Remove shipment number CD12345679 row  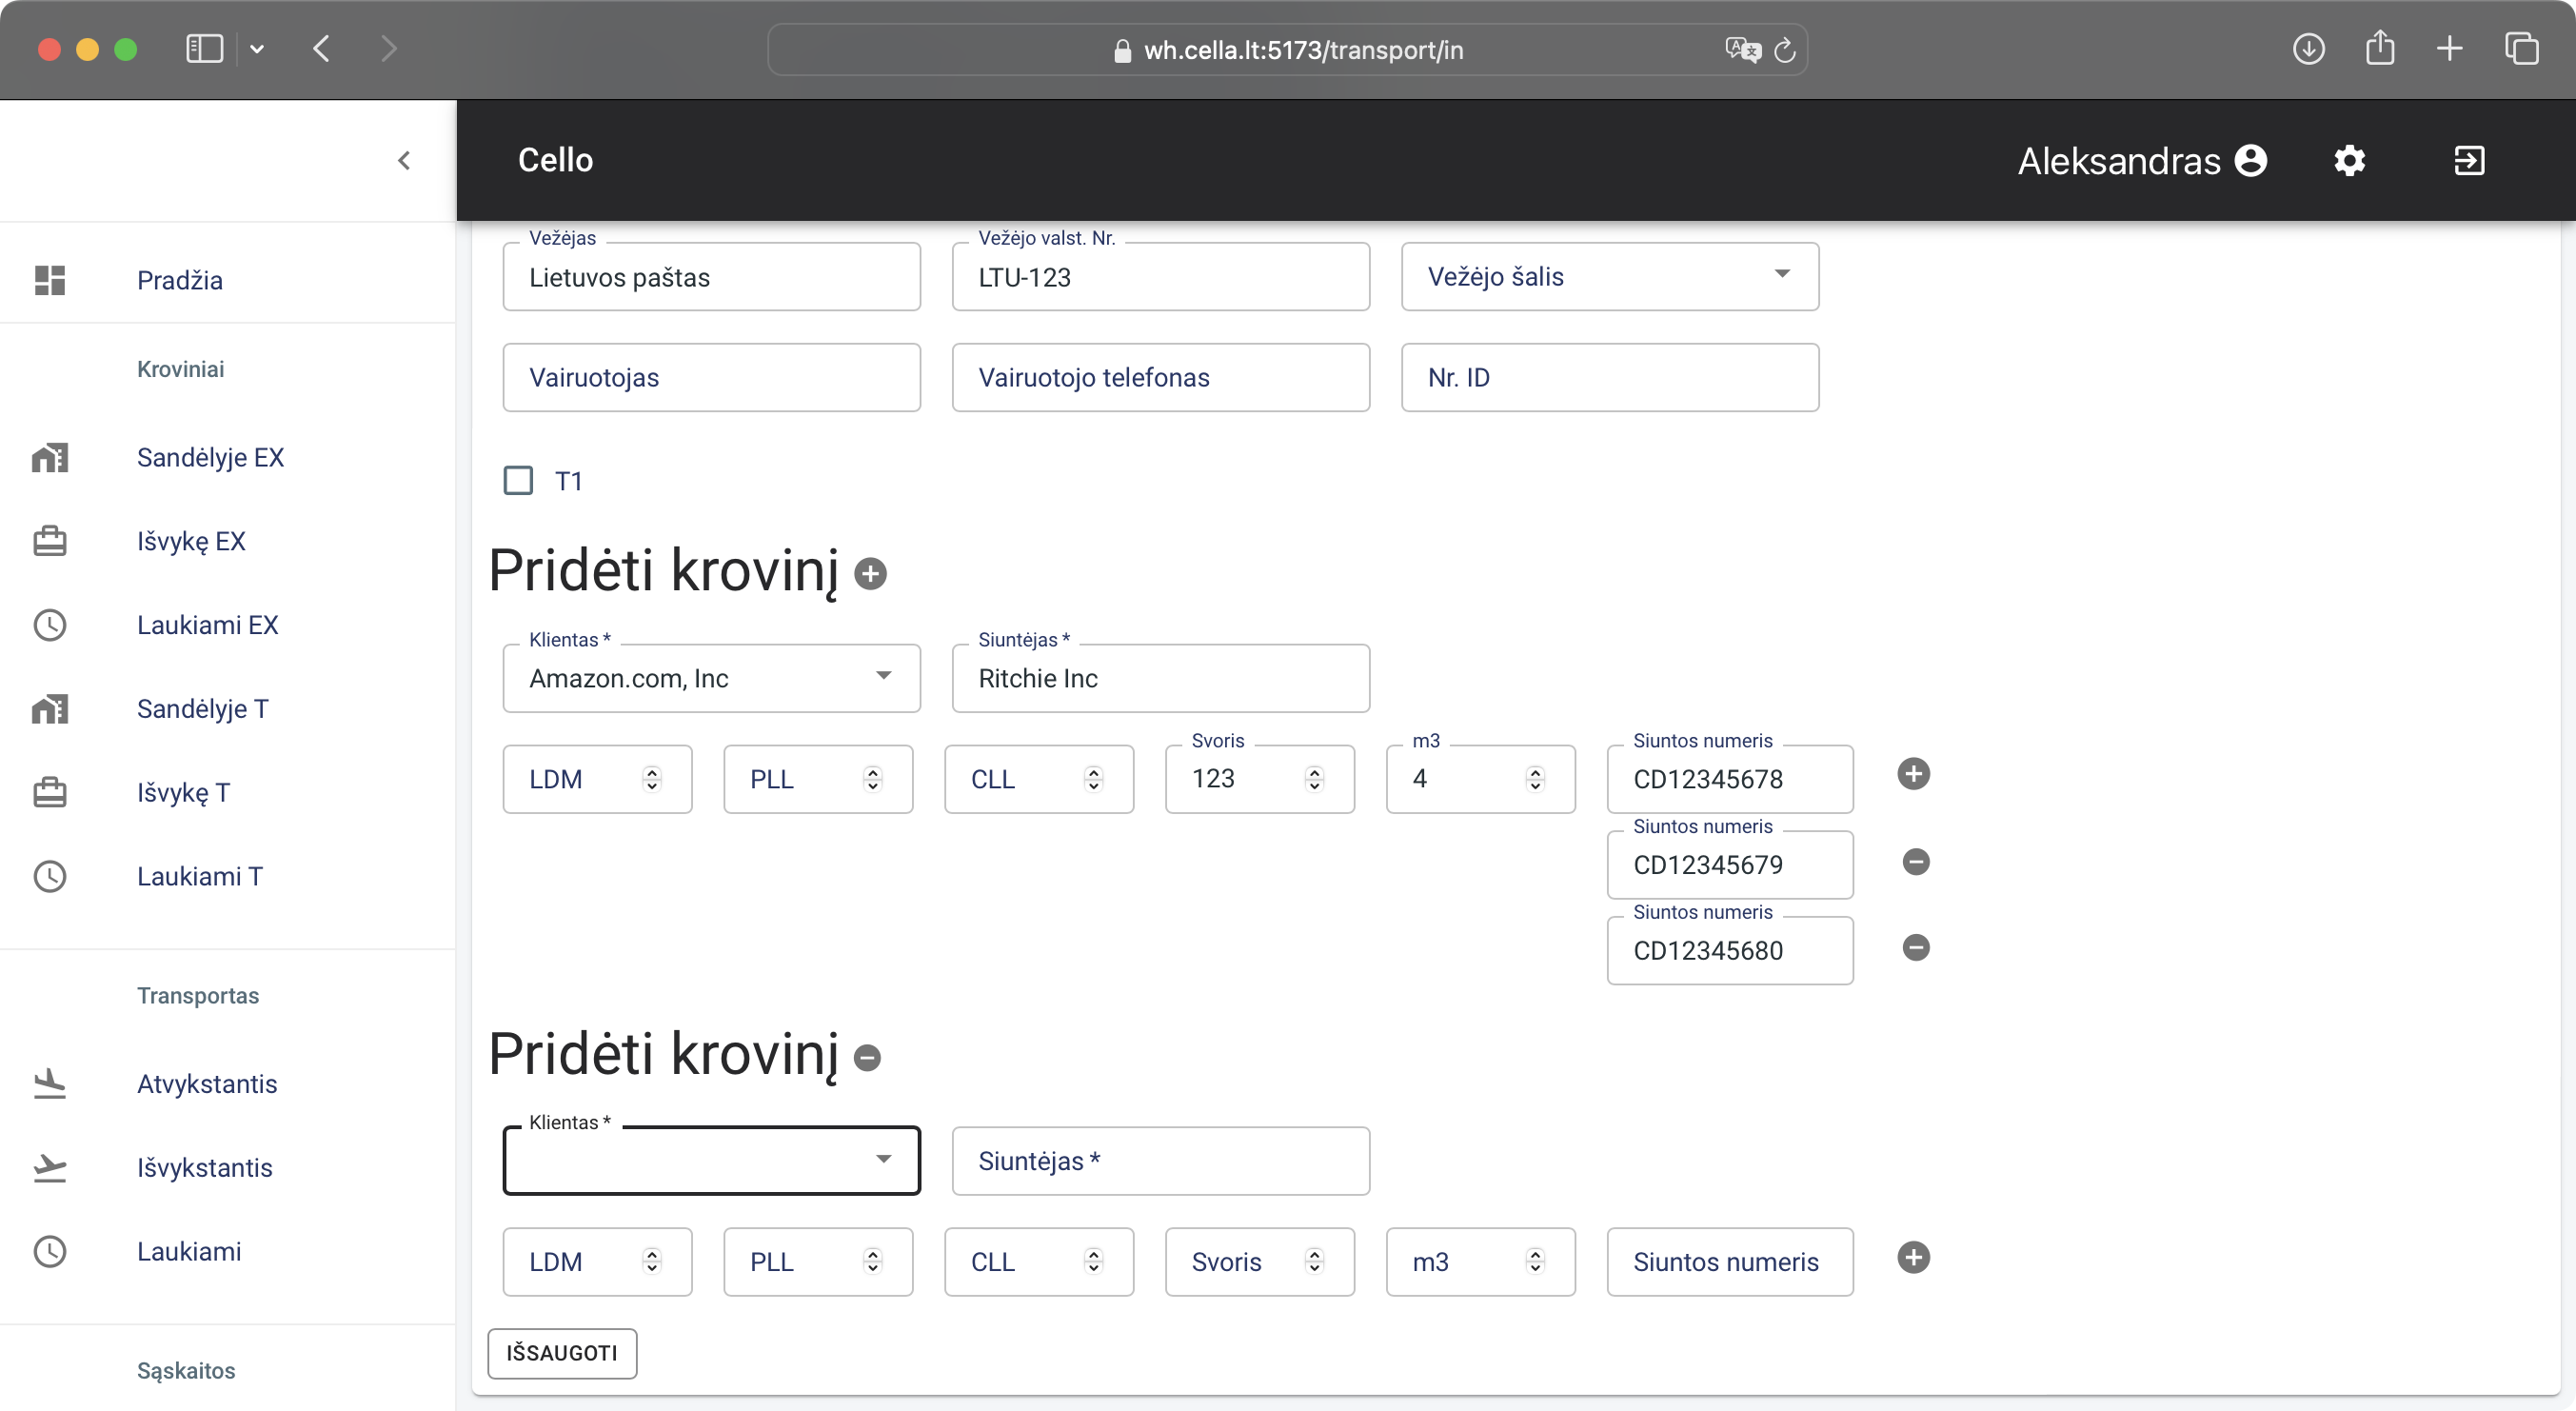(x=1915, y=862)
